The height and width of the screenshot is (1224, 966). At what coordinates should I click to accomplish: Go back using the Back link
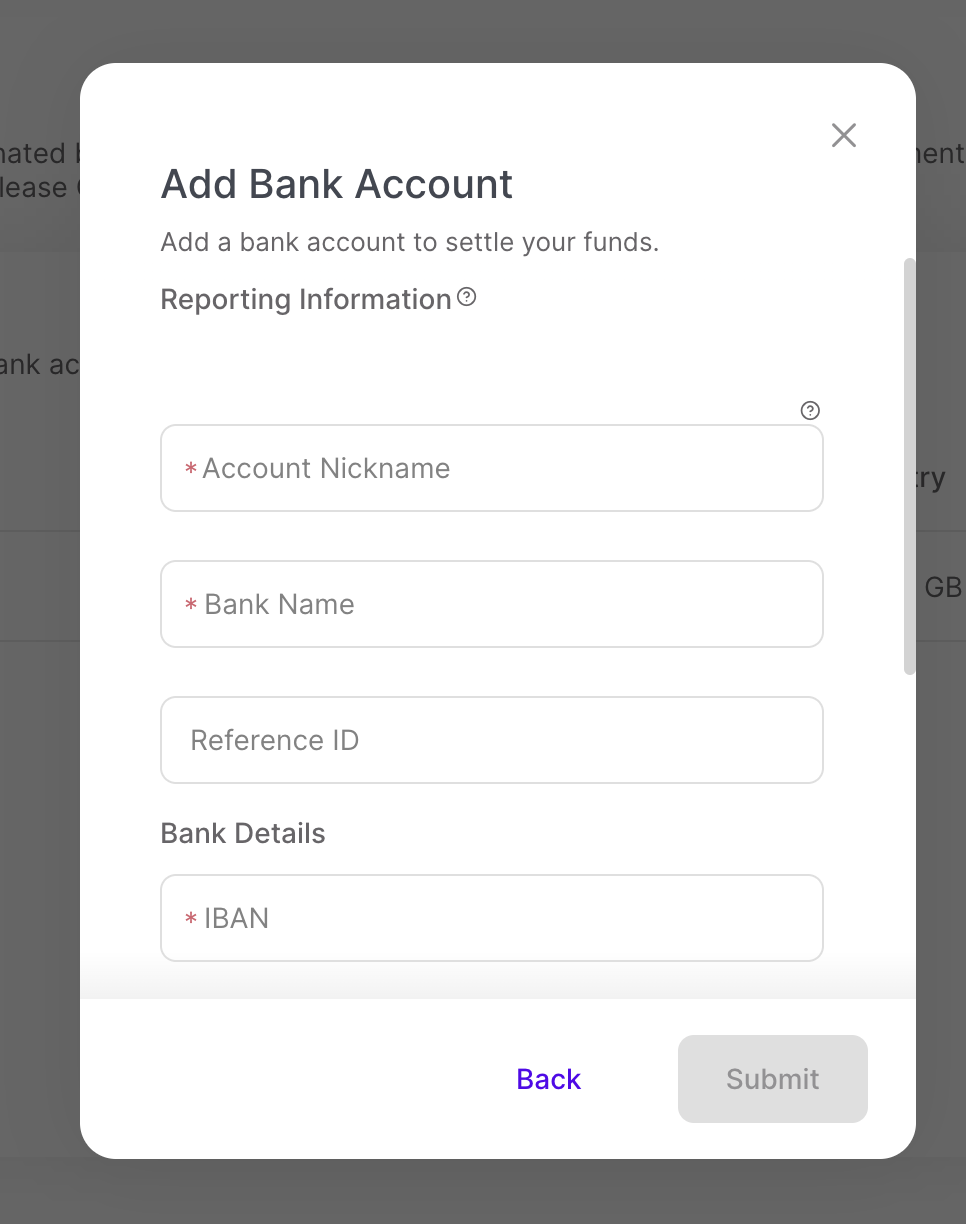click(x=549, y=1079)
